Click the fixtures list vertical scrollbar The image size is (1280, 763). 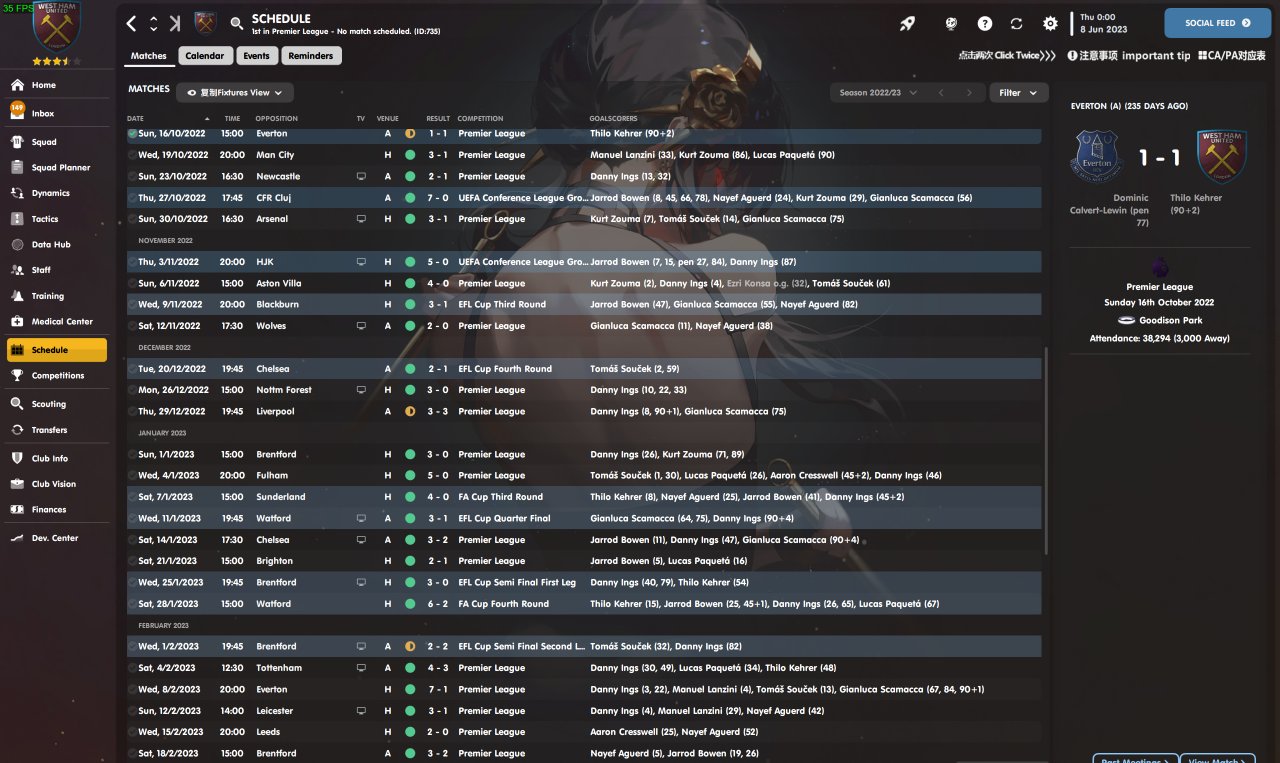pos(1046,450)
